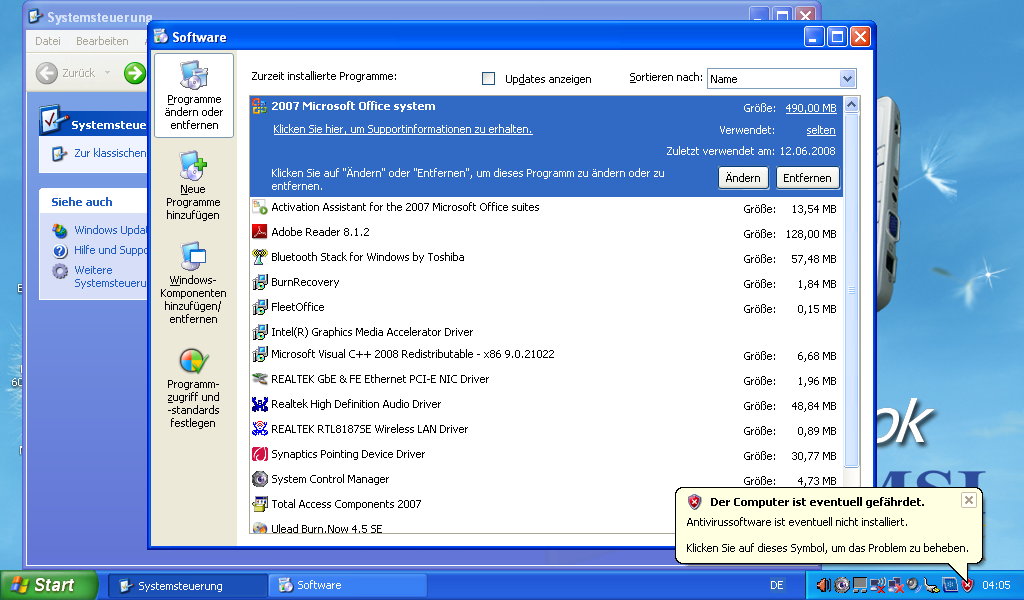Click the REALTEK RTL8187SE Wireless LAN icon

click(x=260, y=429)
